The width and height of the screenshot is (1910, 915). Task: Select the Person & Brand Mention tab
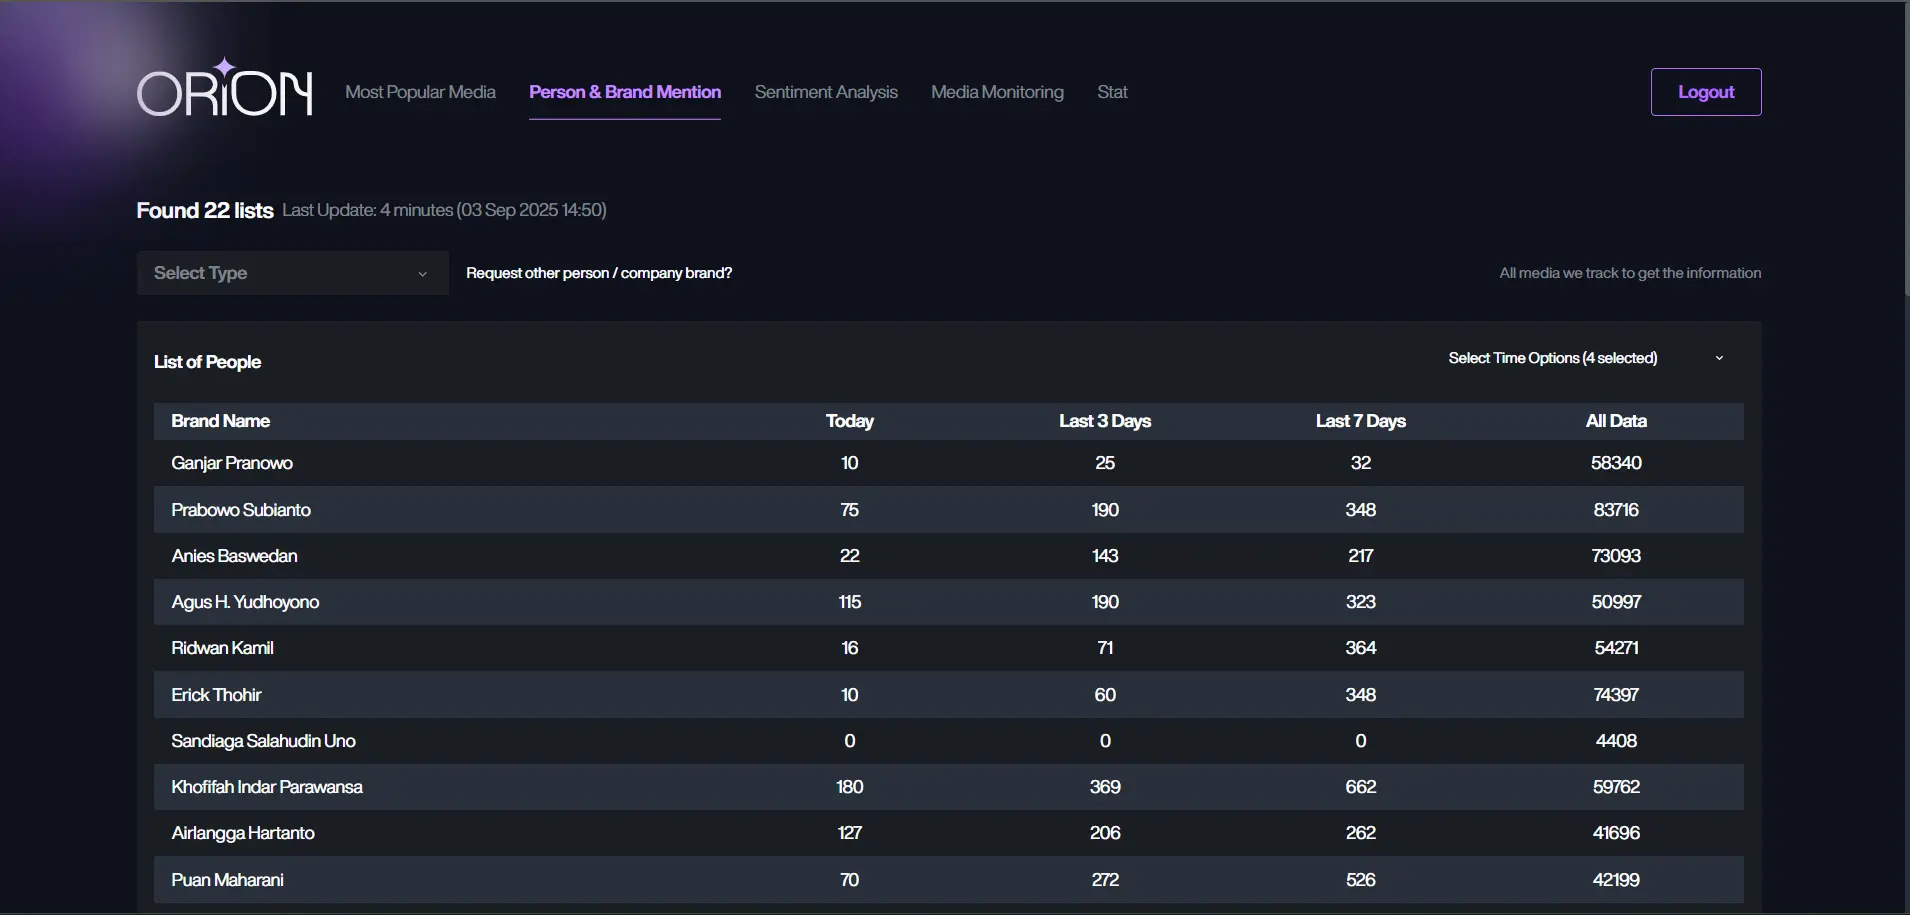pos(624,92)
